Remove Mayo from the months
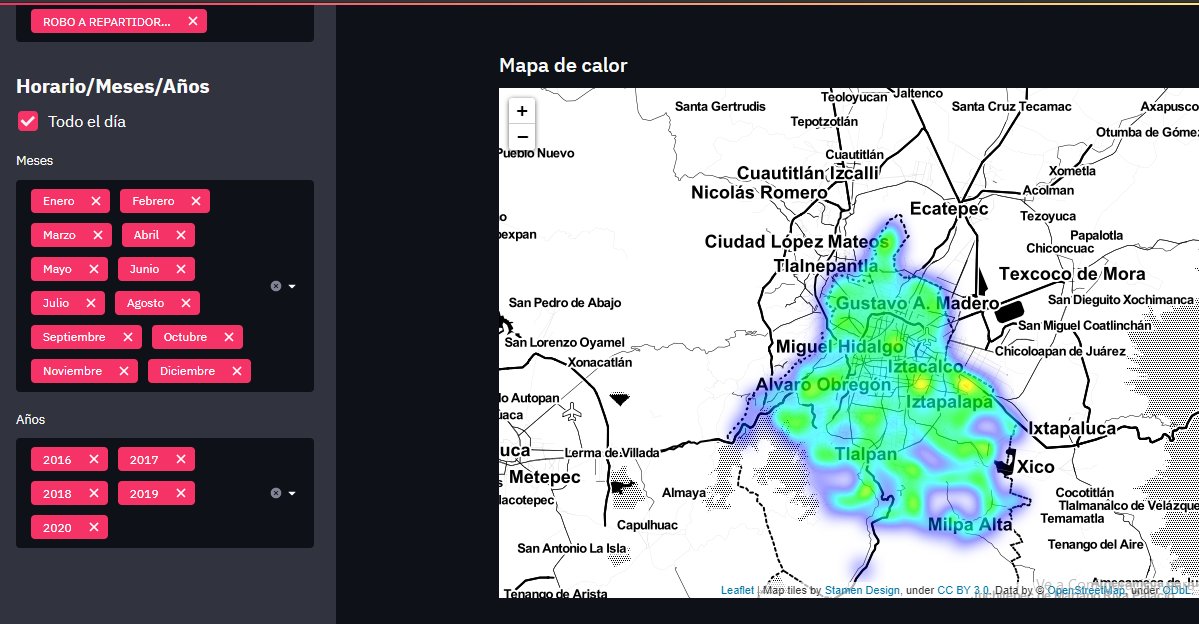1199x624 pixels. 93,269
